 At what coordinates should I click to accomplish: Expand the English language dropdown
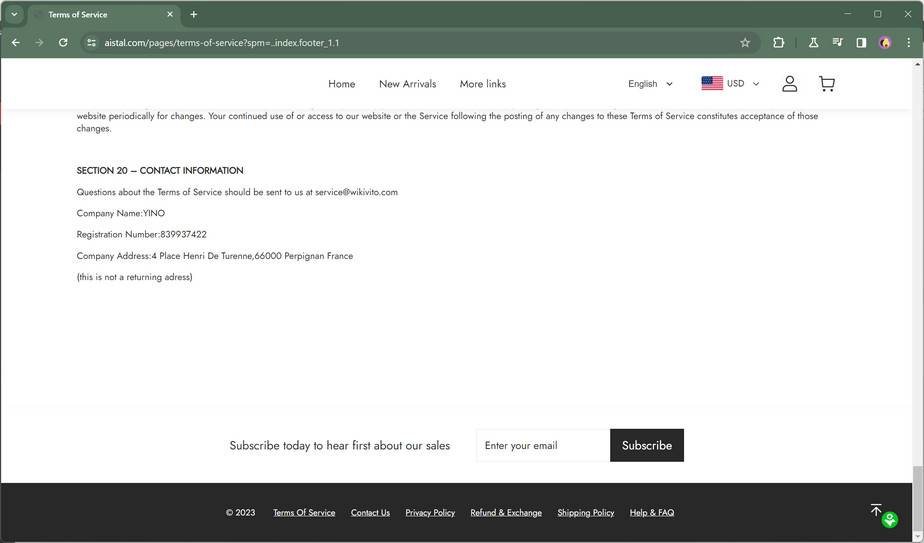coord(650,84)
